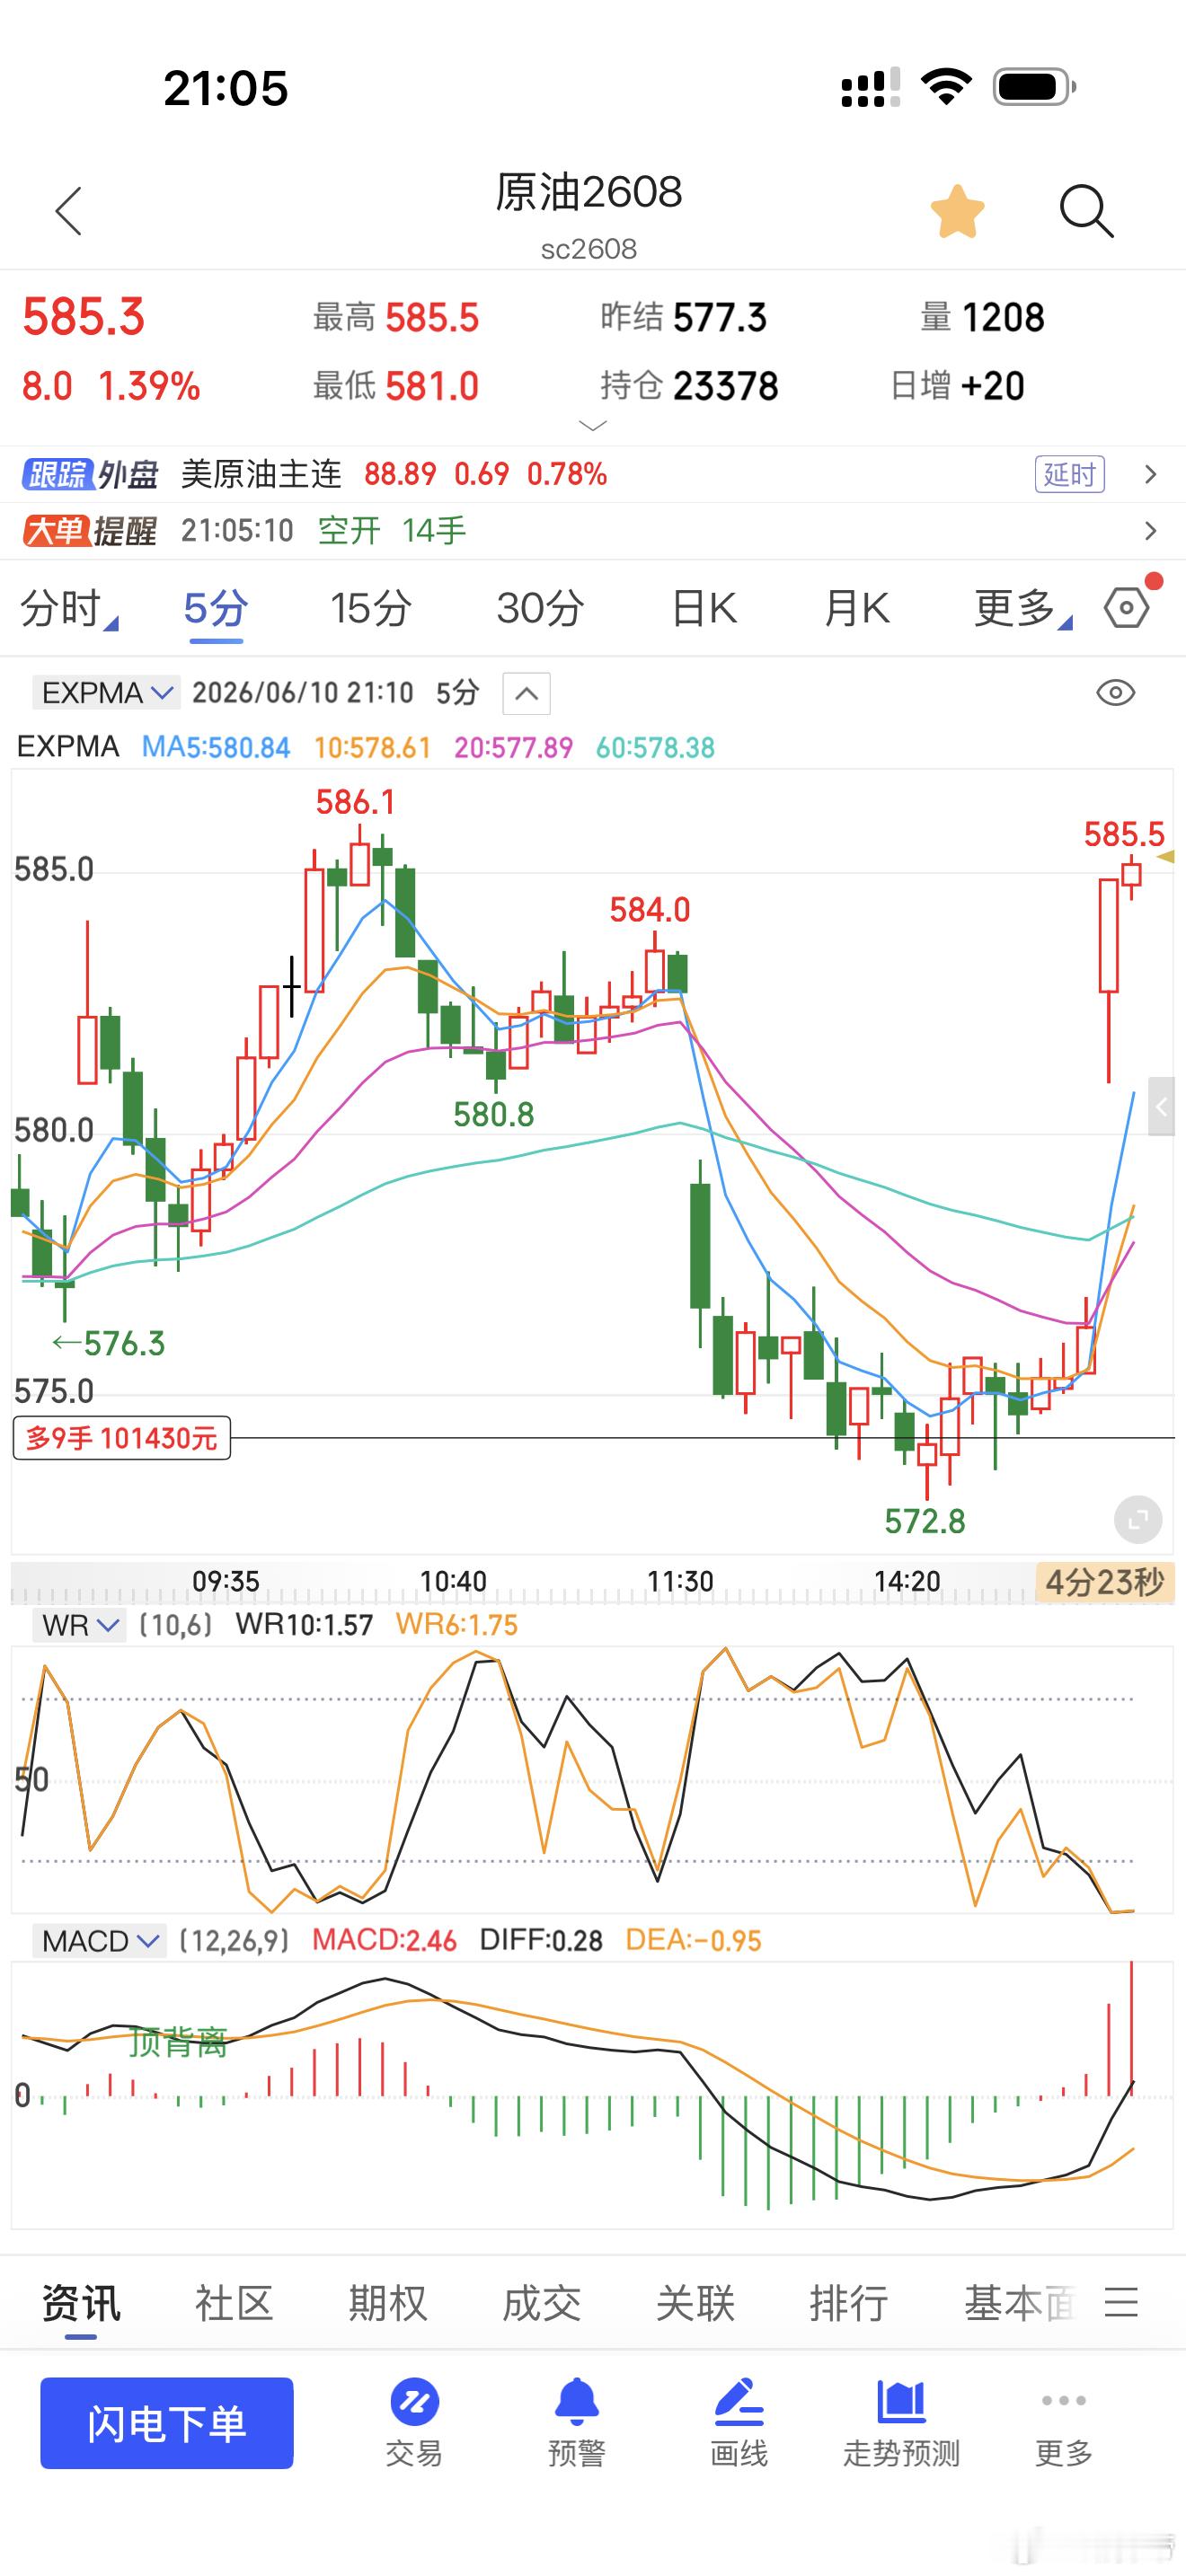Click the 10:578.61 legend value
1186x2576 pixels.
372,747
